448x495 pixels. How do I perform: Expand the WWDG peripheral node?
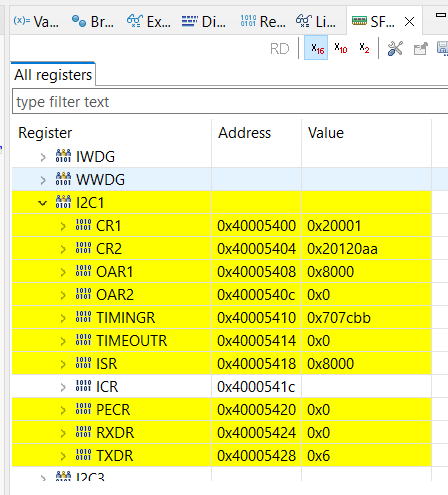(x=43, y=180)
